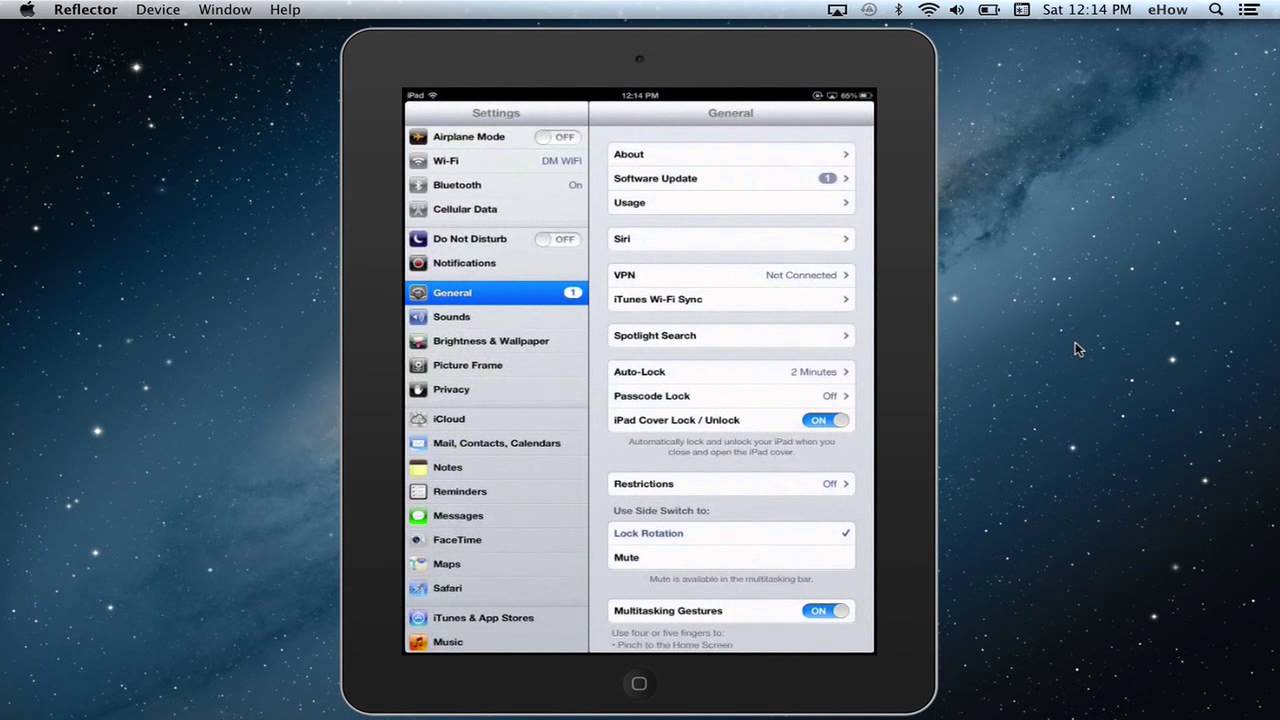
Task: Open the iTunes Wi-Fi Sync chevron
Action: (x=846, y=299)
